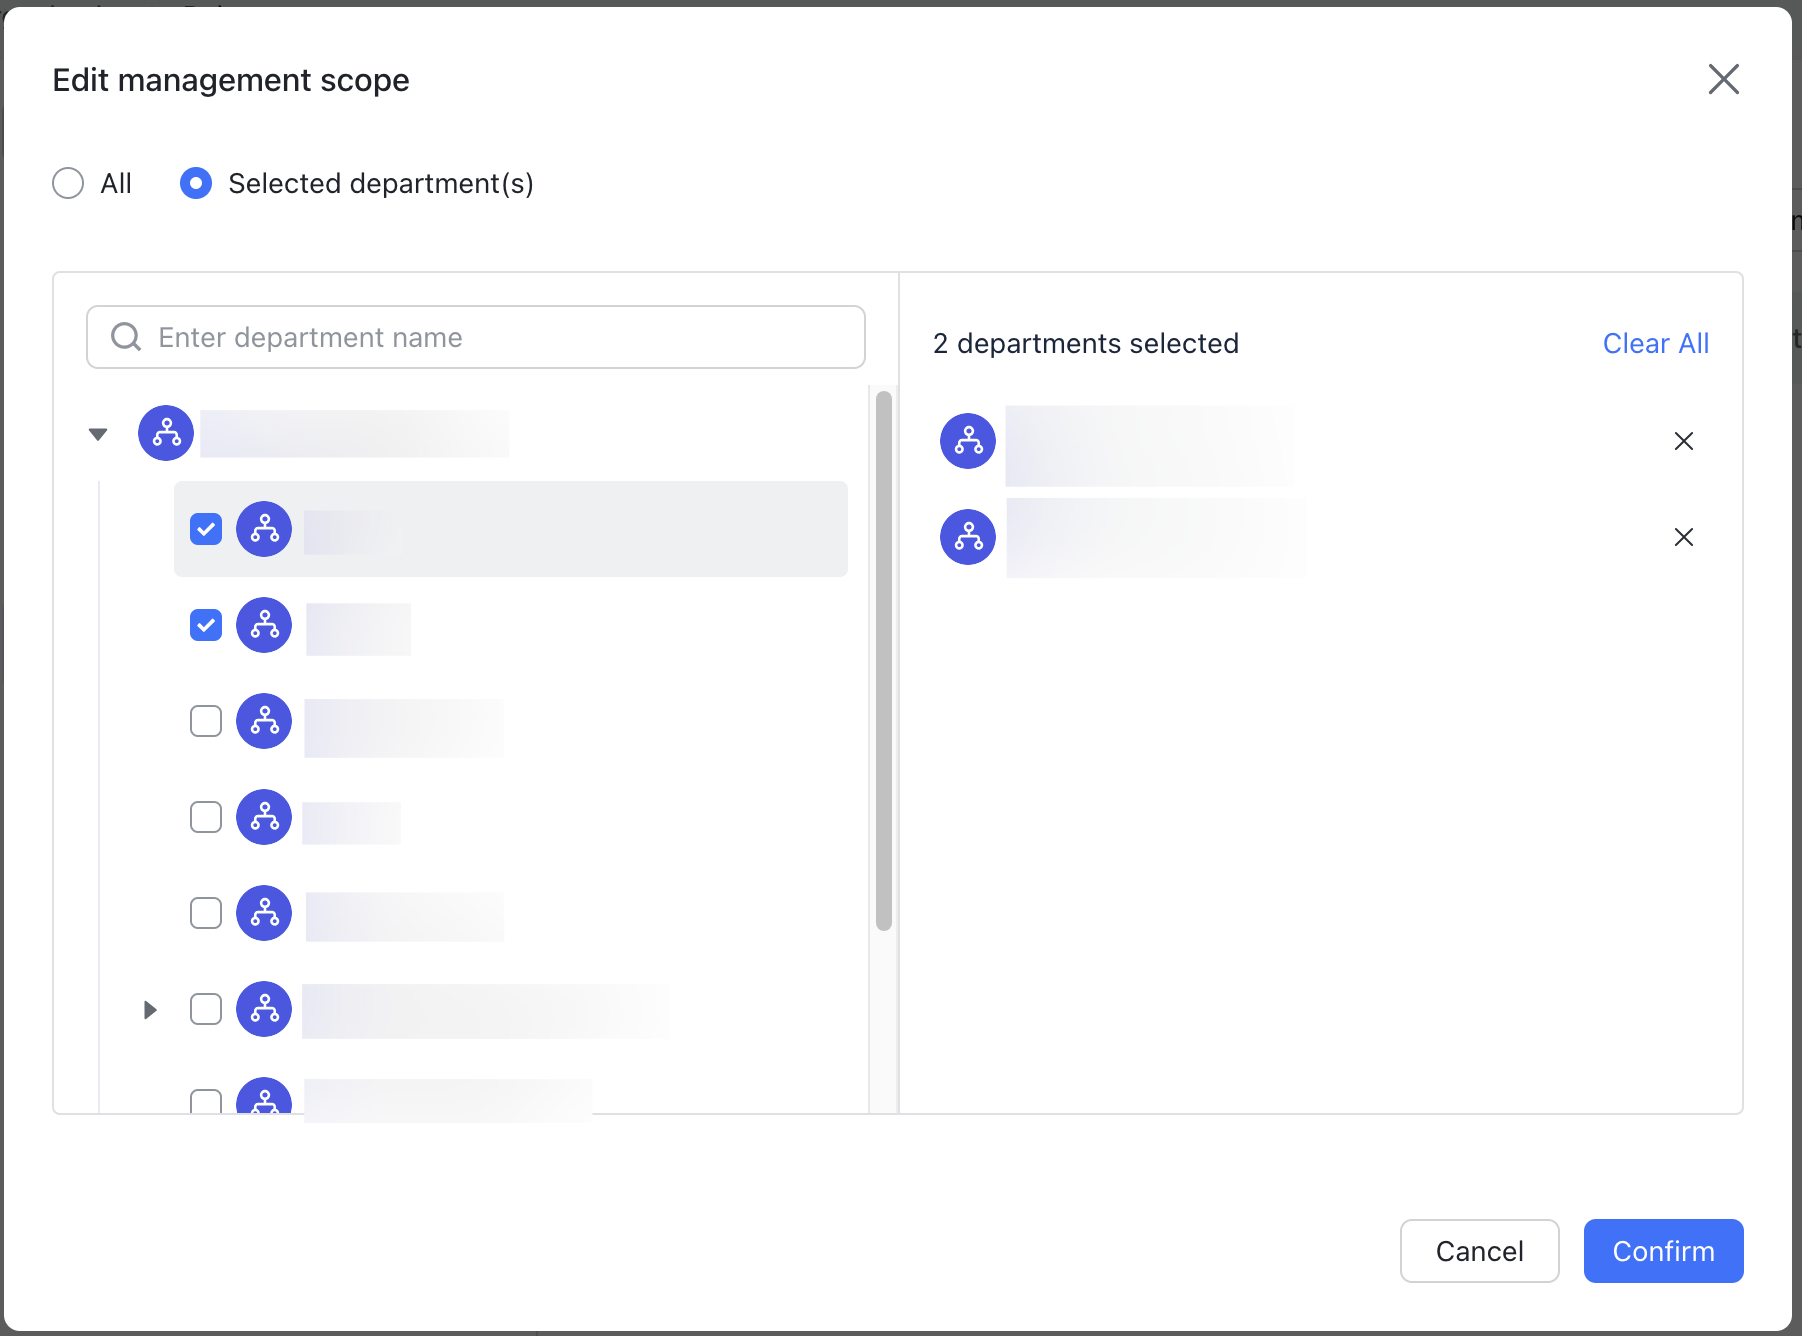Click the org icon next to the expandable subdepartment
1802x1336 pixels.
(x=263, y=1009)
